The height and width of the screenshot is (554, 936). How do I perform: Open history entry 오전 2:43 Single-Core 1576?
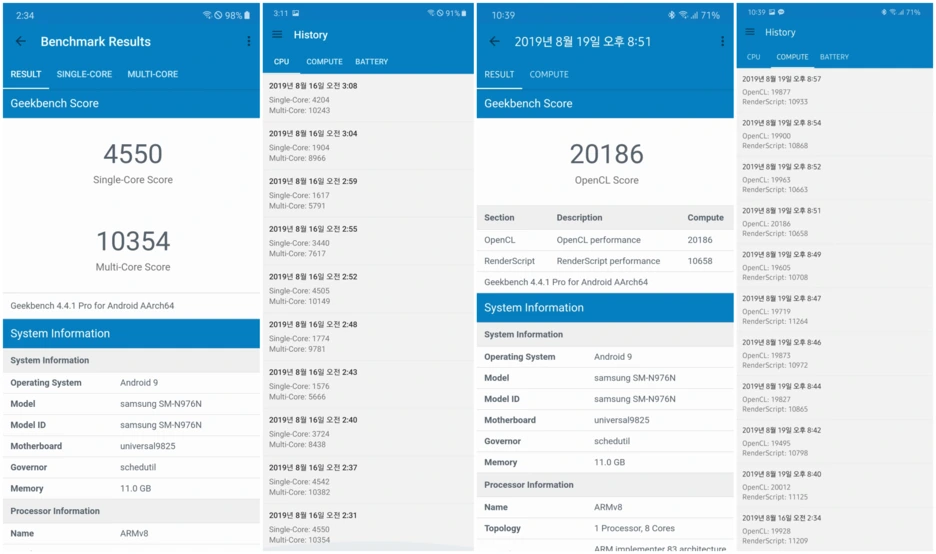click(368, 384)
